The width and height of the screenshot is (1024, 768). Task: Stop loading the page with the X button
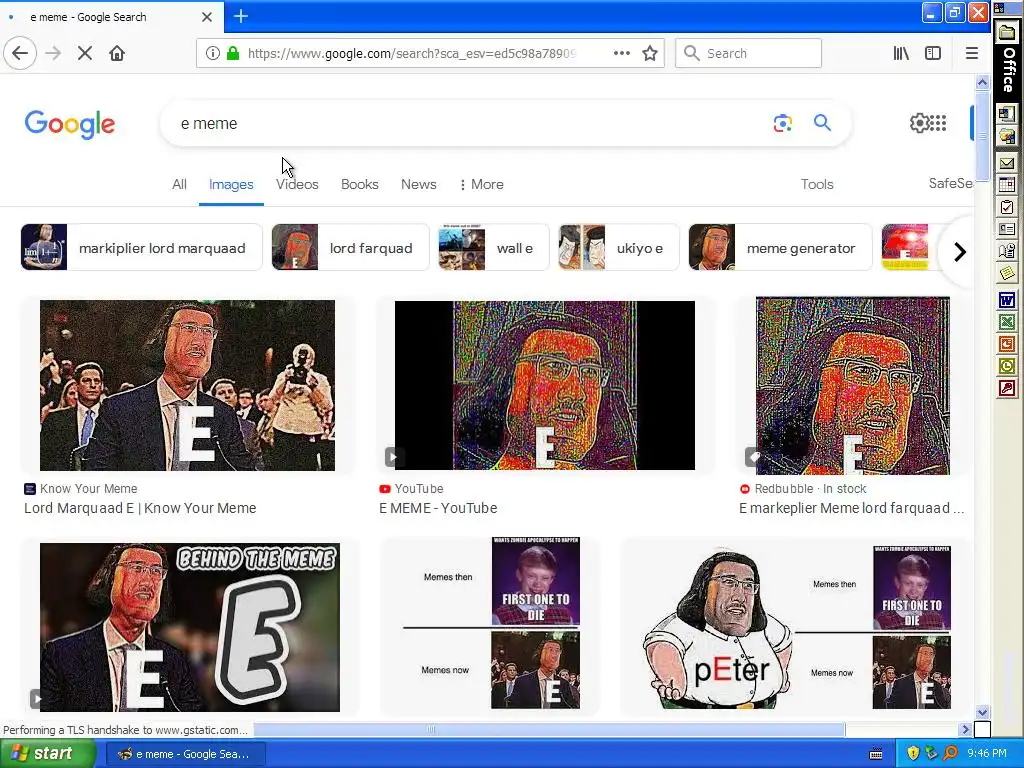tap(85, 54)
